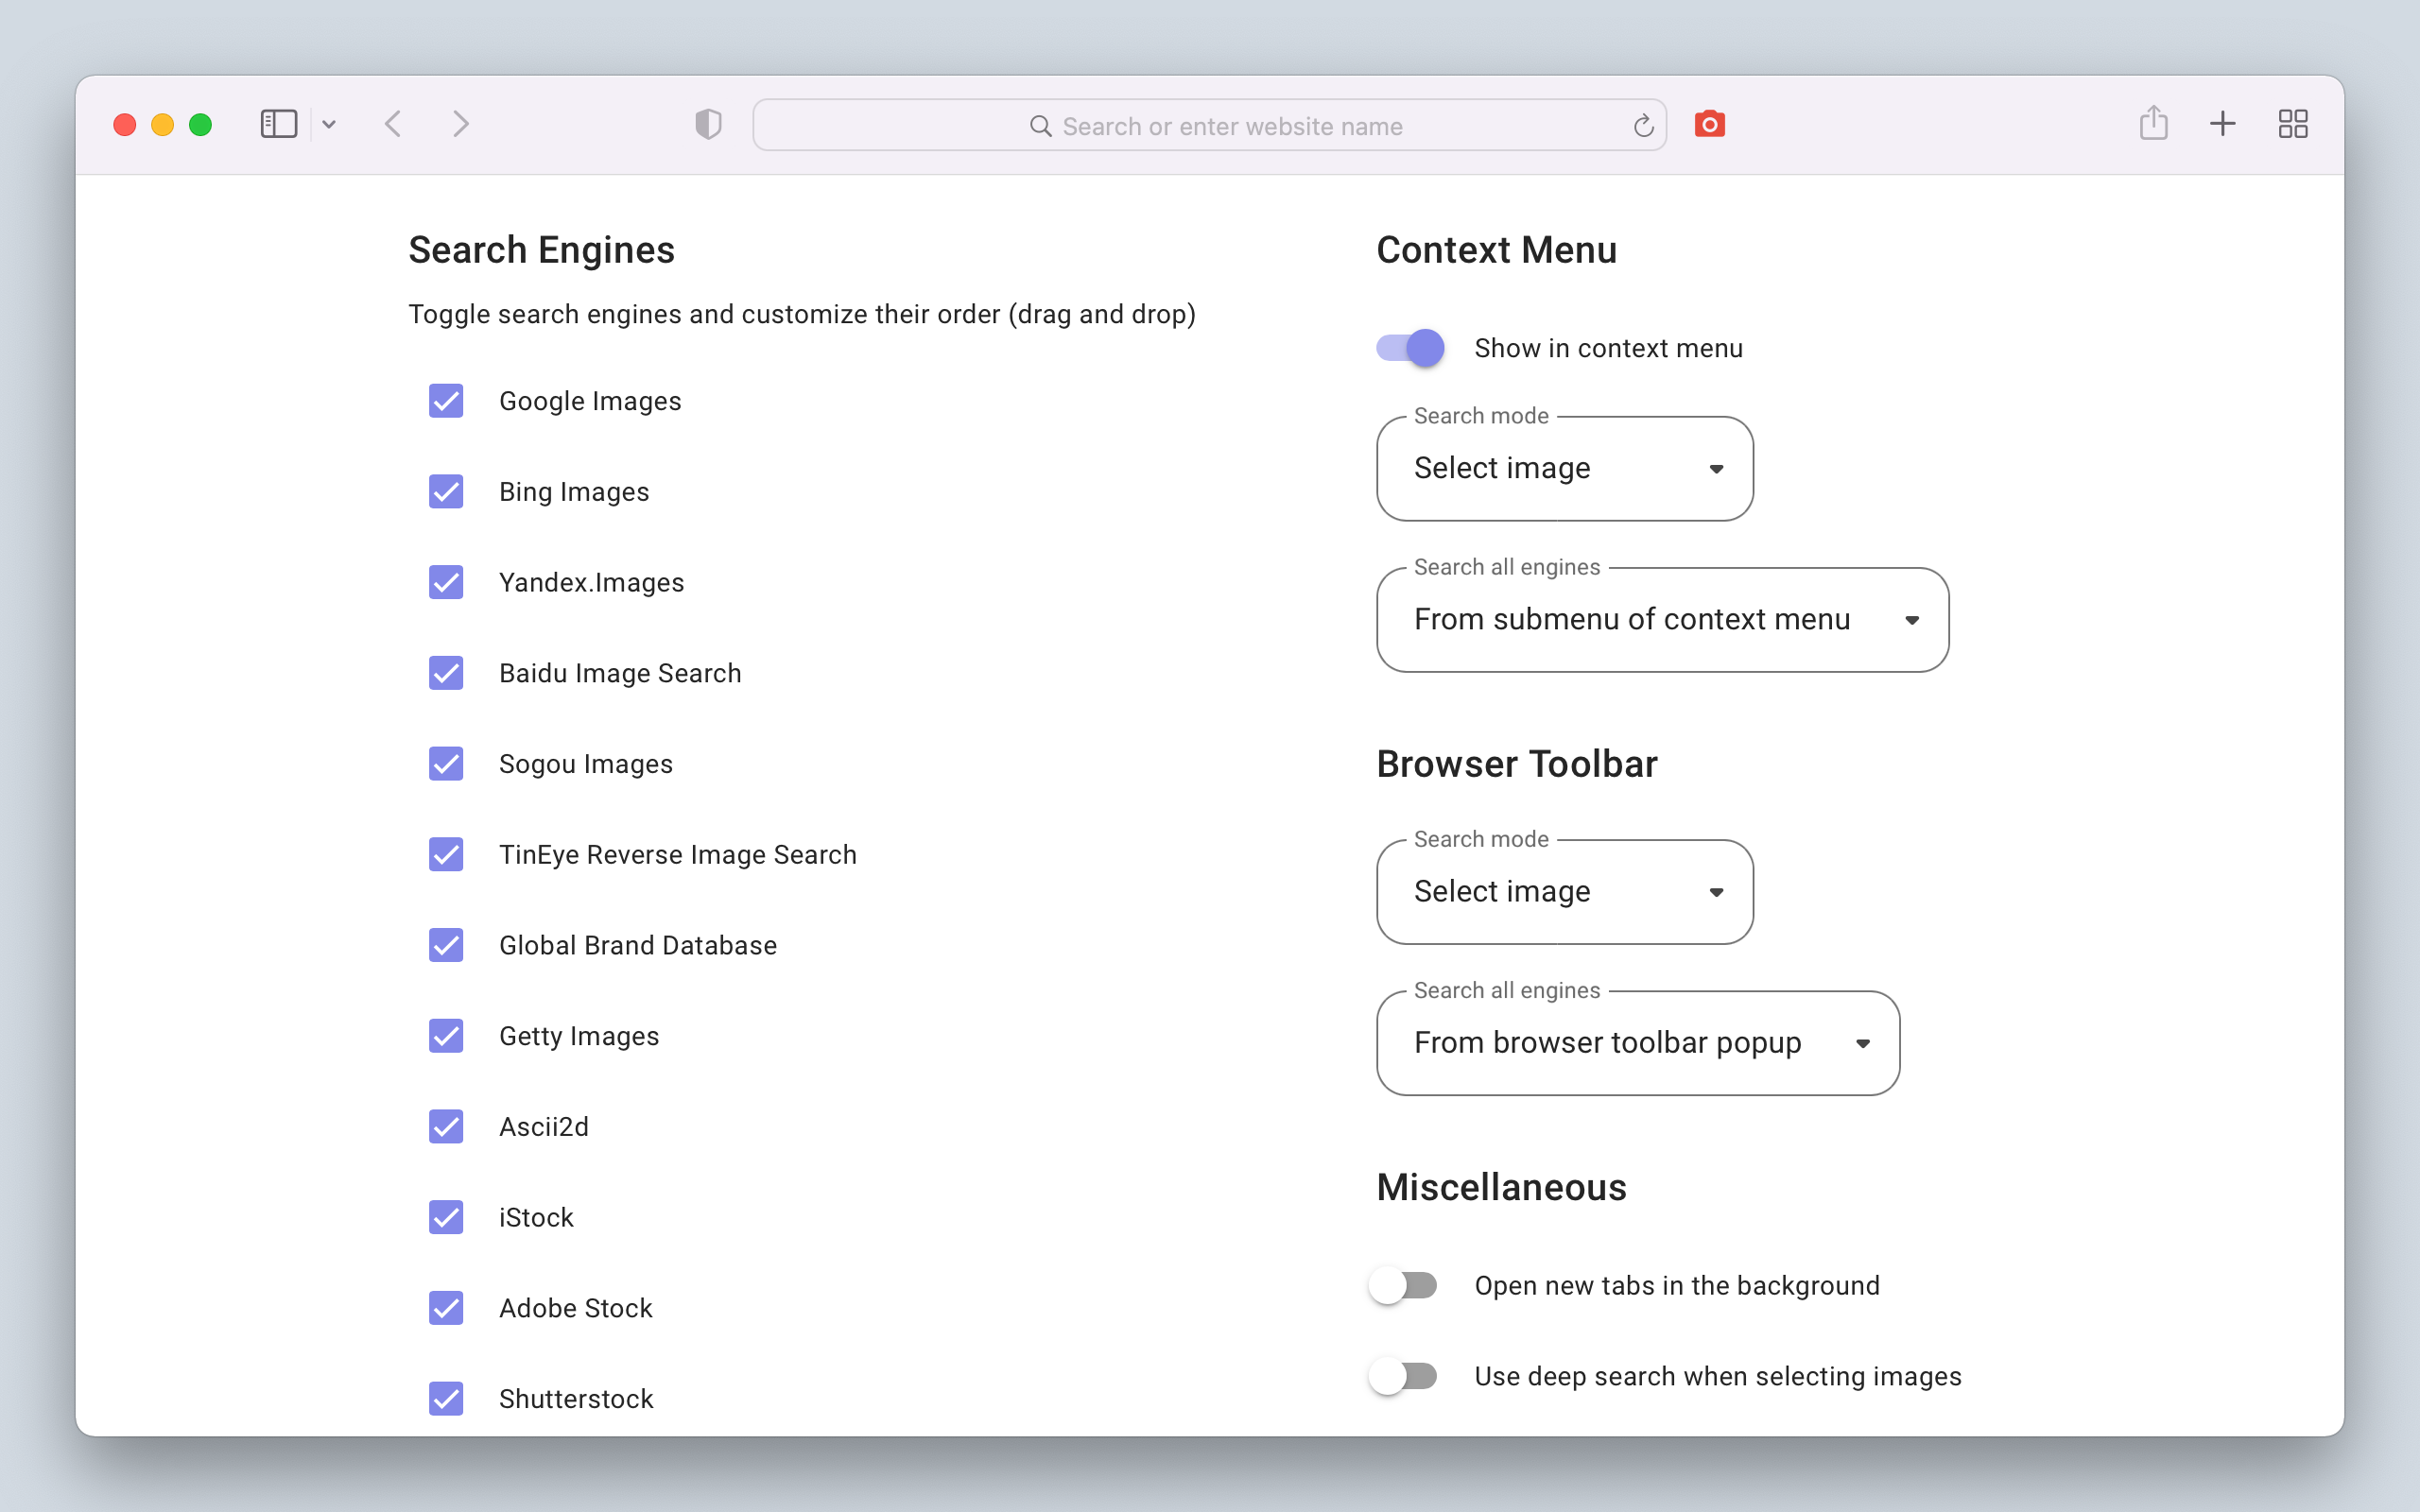Enable Open new tabs in the background
Image resolution: width=2420 pixels, height=1512 pixels.
point(1403,1285)
